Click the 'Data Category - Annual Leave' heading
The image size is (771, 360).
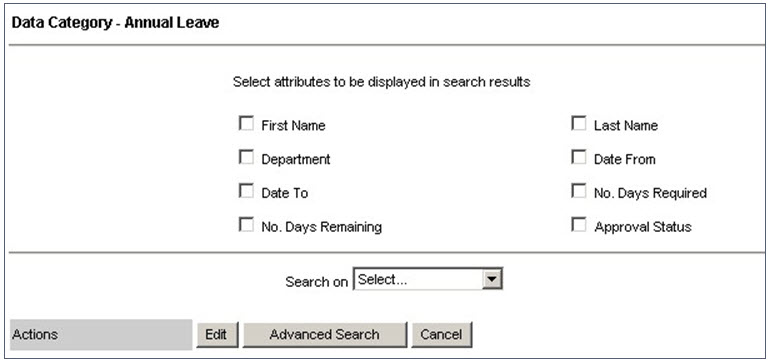pyautogui.click(x=116, y=23)
